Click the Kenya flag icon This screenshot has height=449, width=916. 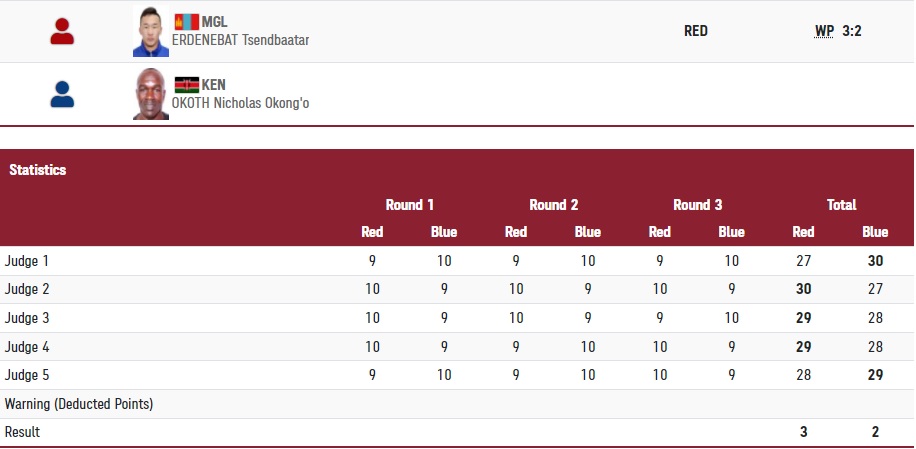[187, 85]
